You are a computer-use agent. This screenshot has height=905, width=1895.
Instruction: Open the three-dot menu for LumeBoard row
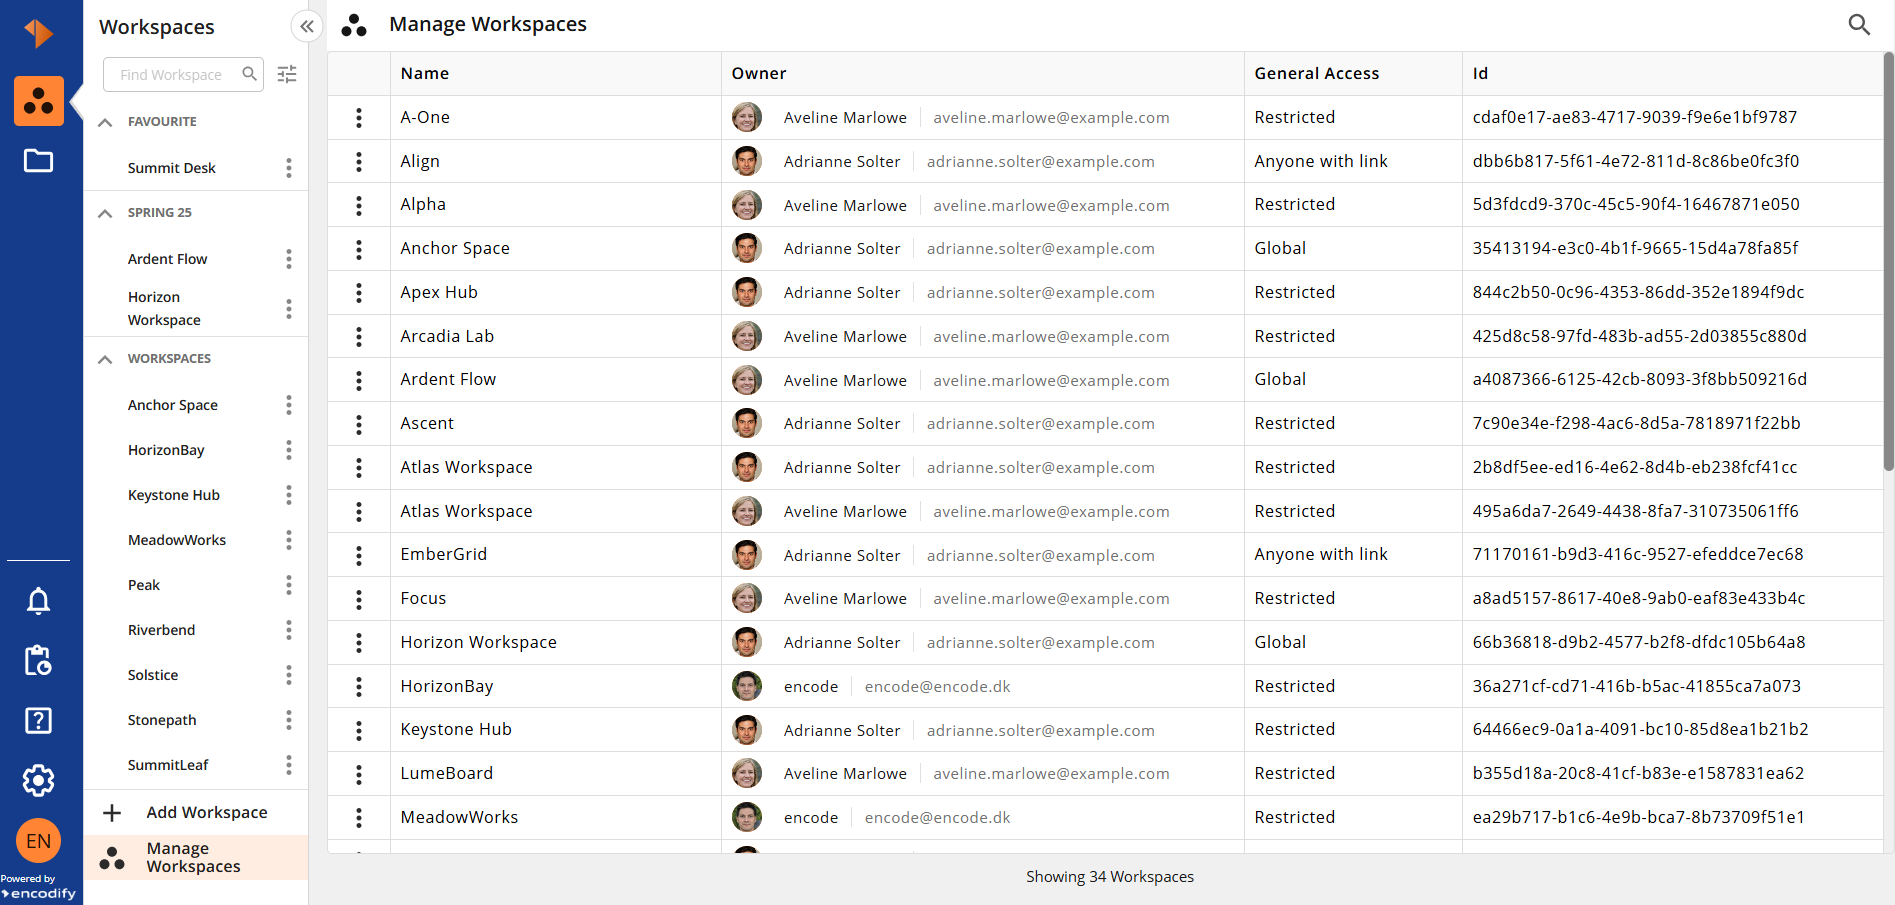[359, 774]
